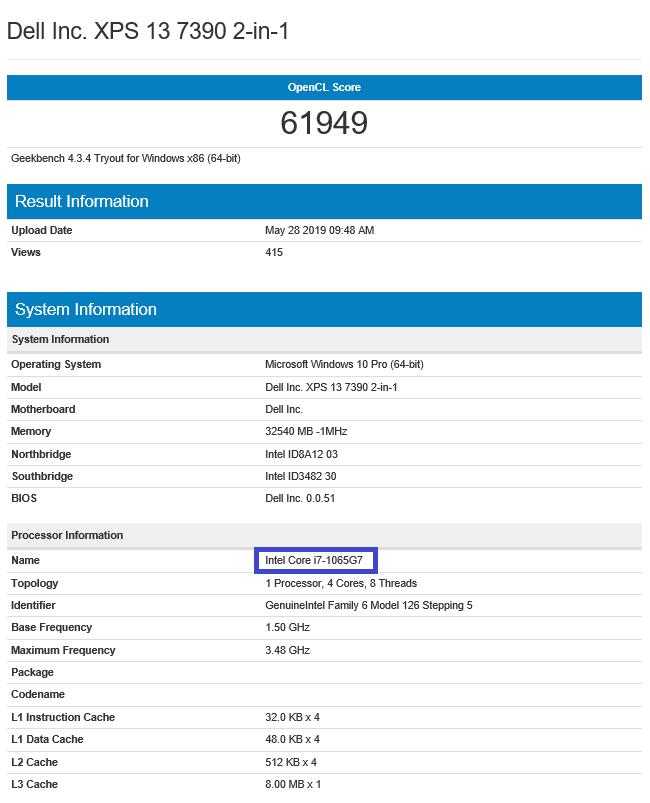Click the blue System Information section header
Screen dimensions: 650x803
(x=86, y=309)
